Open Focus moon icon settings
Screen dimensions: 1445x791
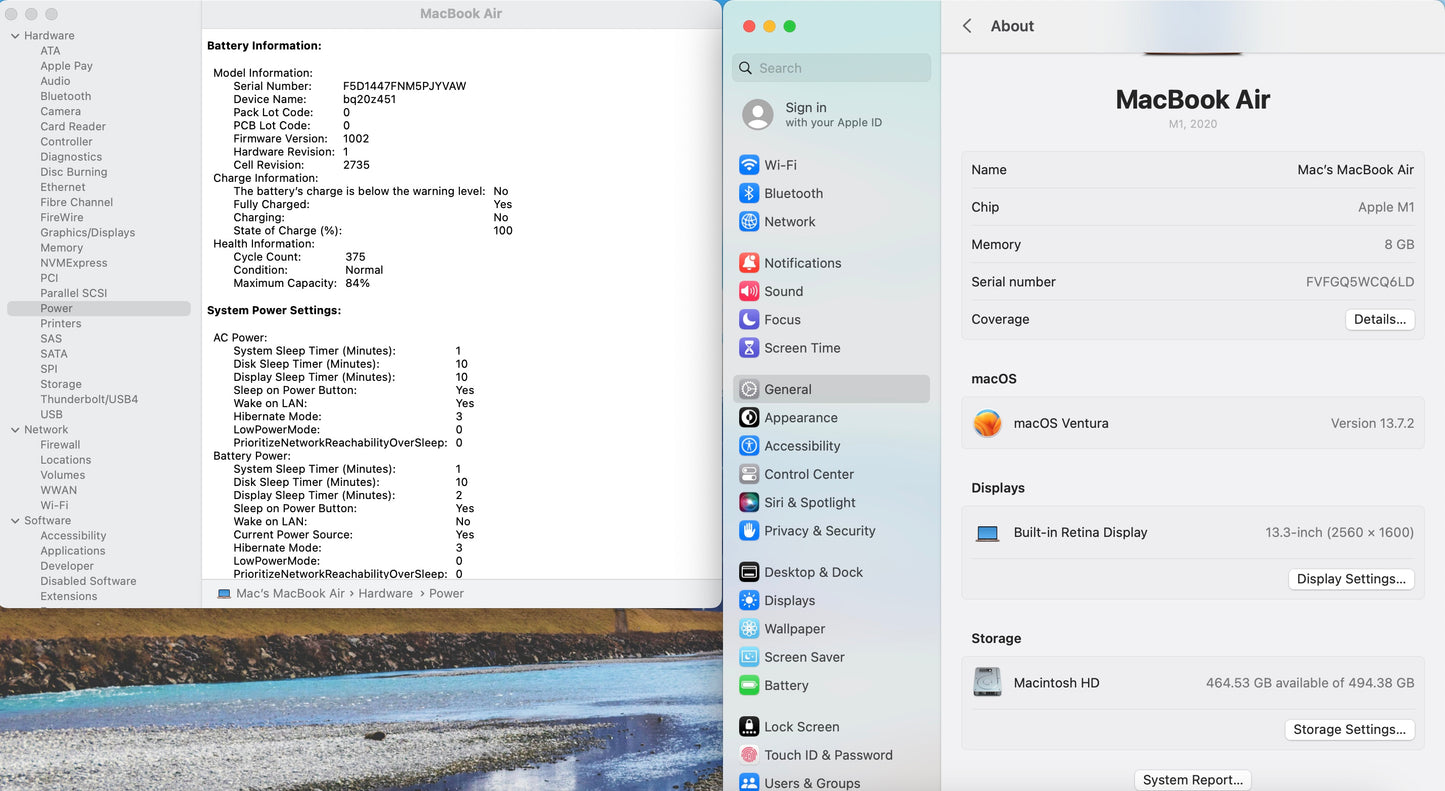[x=748, y=320]
